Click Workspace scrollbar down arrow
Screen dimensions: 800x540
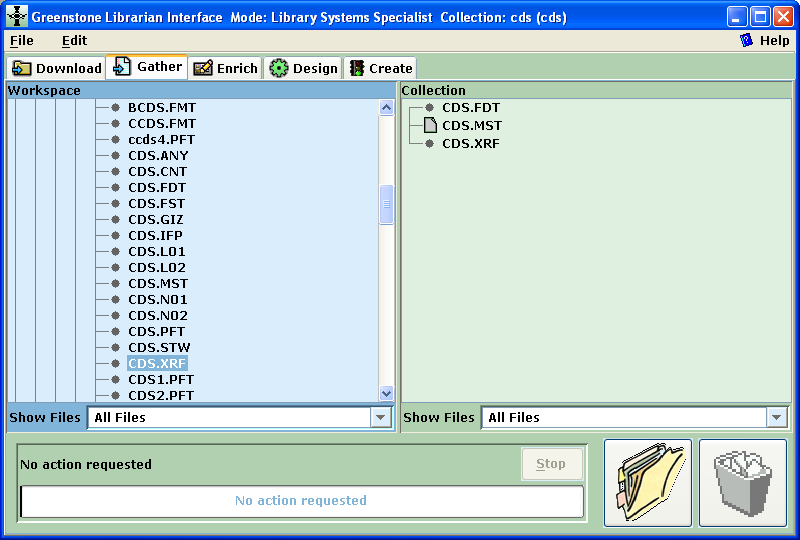(x=386, y=394)
